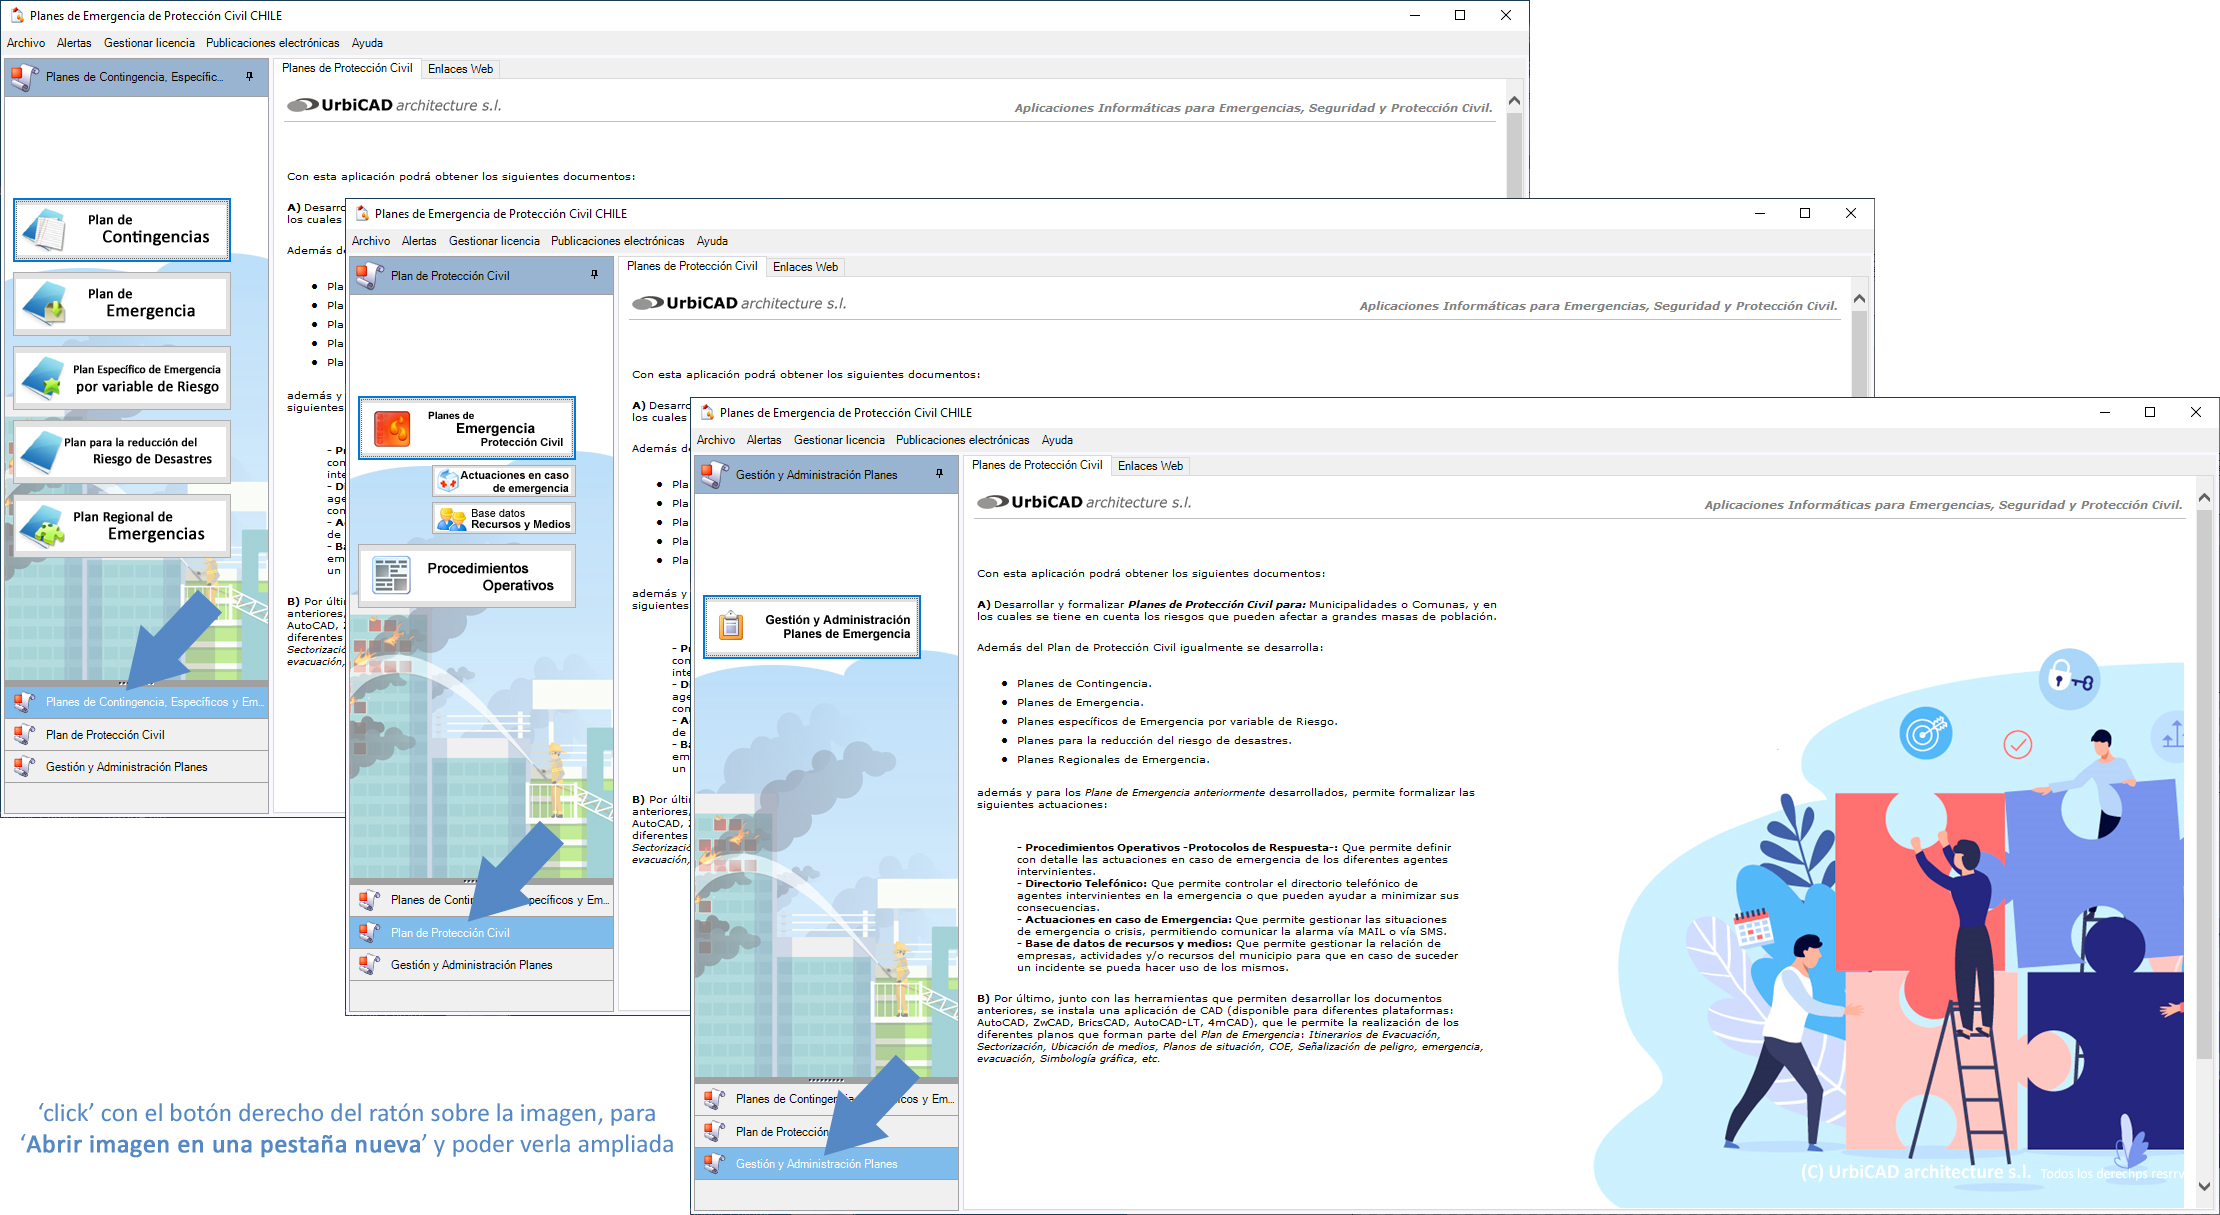Open Plan de Emergencia in back window

pos(122,303)
